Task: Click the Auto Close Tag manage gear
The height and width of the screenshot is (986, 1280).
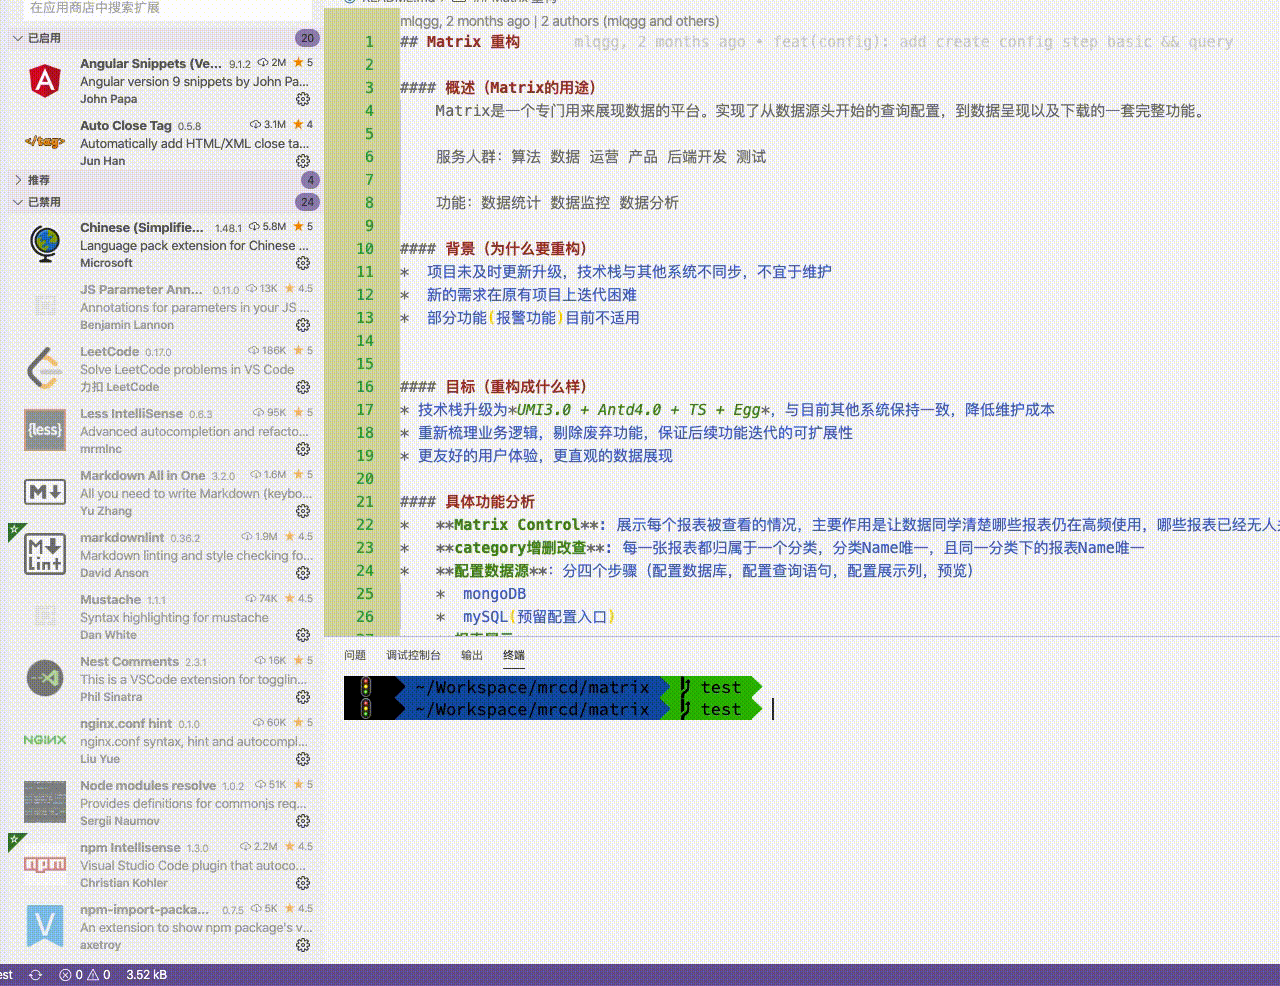Action: [303, 160]
